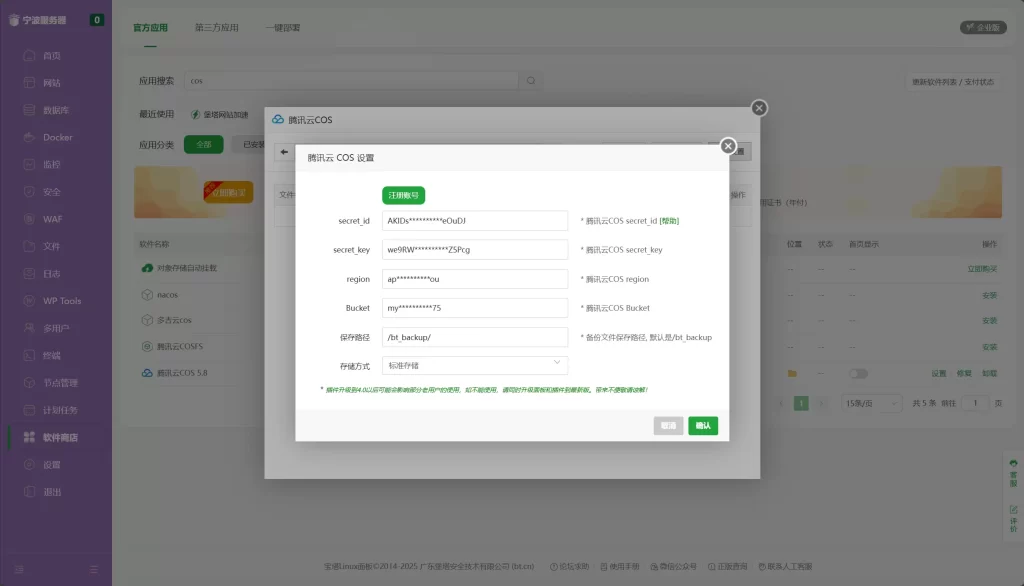Click the back arrow in 腾讯云COS window

[285, 152]
